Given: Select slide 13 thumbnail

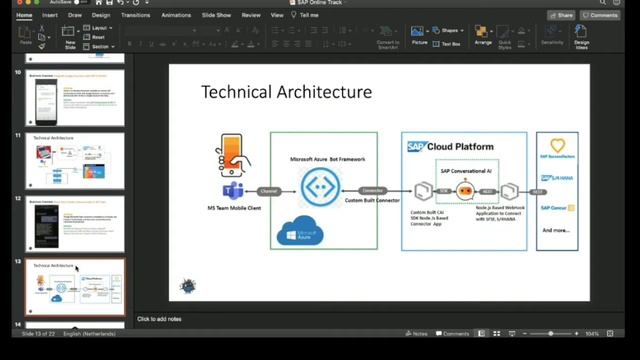Looking at the screenshot, I should click(75, 287).
